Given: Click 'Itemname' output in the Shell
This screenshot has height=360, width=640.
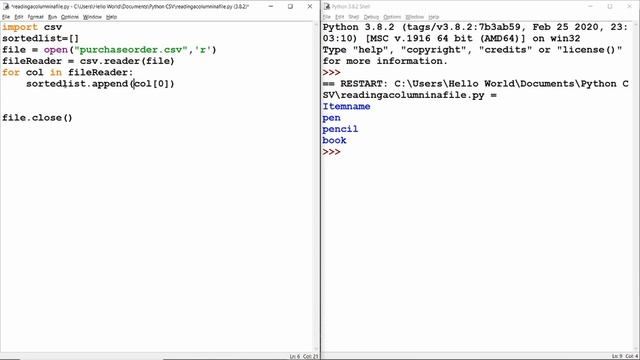Looking at the screenshot, I should click(x=346, y=107).
